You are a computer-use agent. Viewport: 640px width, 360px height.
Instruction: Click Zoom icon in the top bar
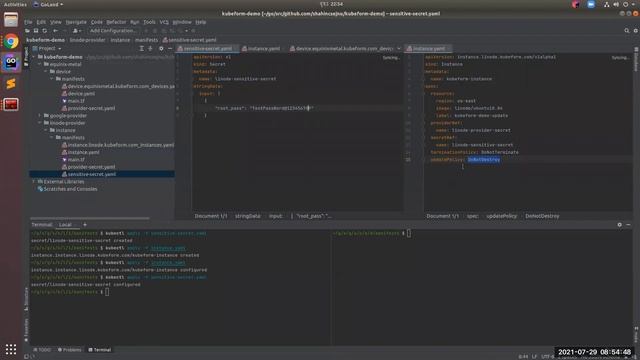click(591, 4)
